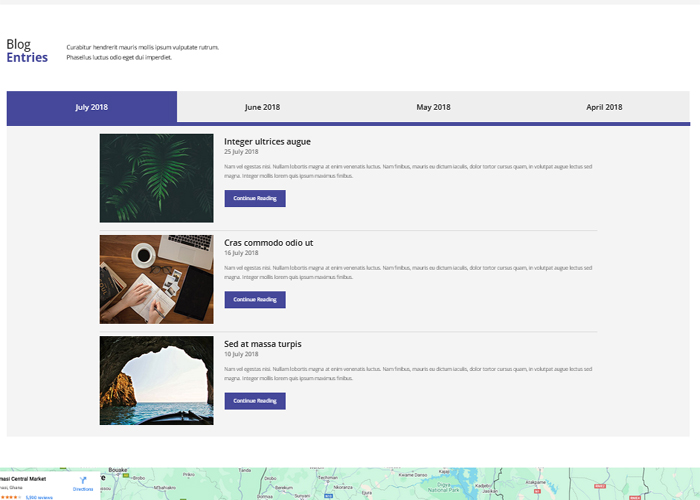View the 5,900 reviews link on map card

point(38,496)
